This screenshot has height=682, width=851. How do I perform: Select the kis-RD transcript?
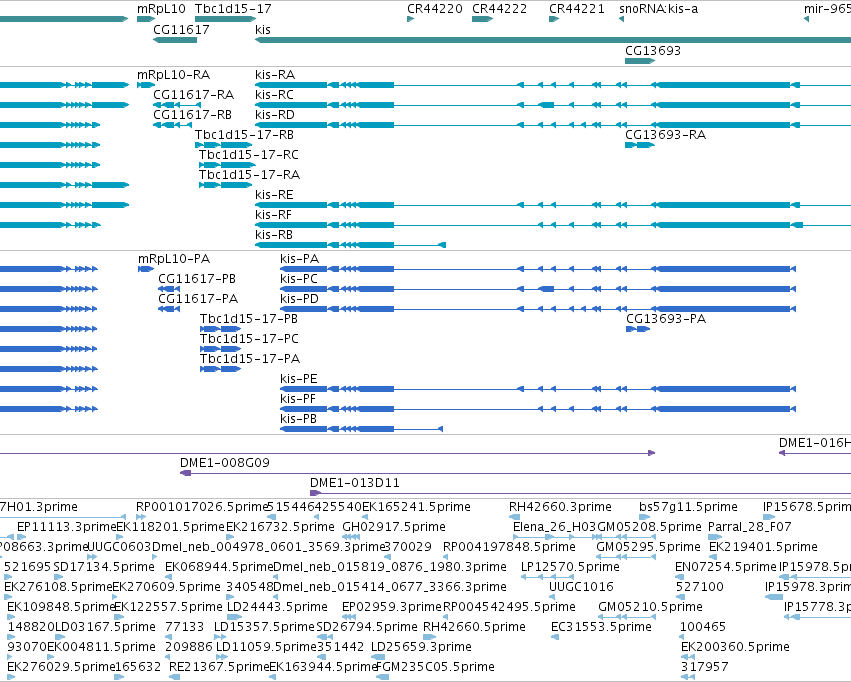pyautogui.click(x=553, y=125)
